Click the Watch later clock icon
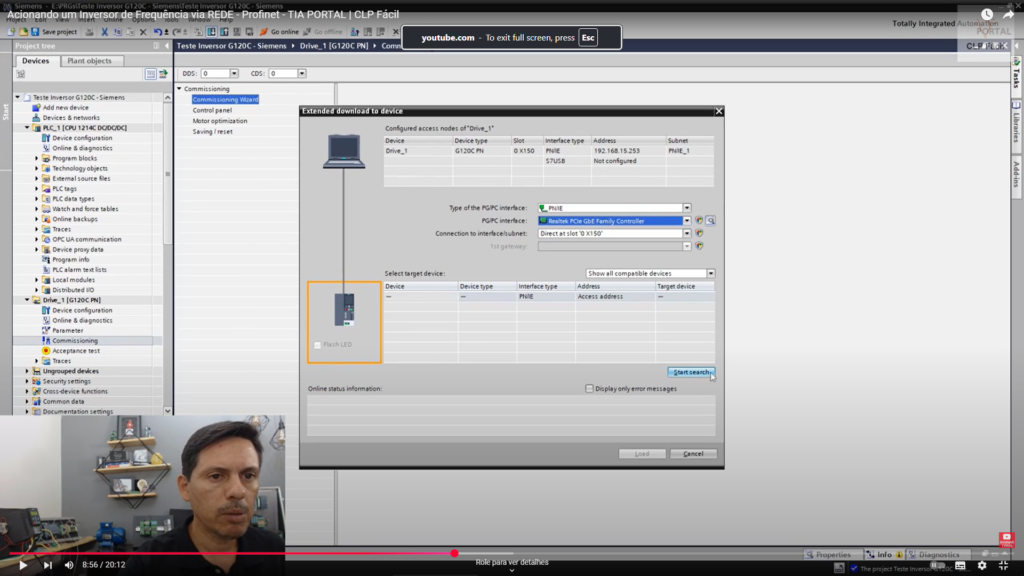Viewport: 1024px width, 576px height. (x=987, y=14)
